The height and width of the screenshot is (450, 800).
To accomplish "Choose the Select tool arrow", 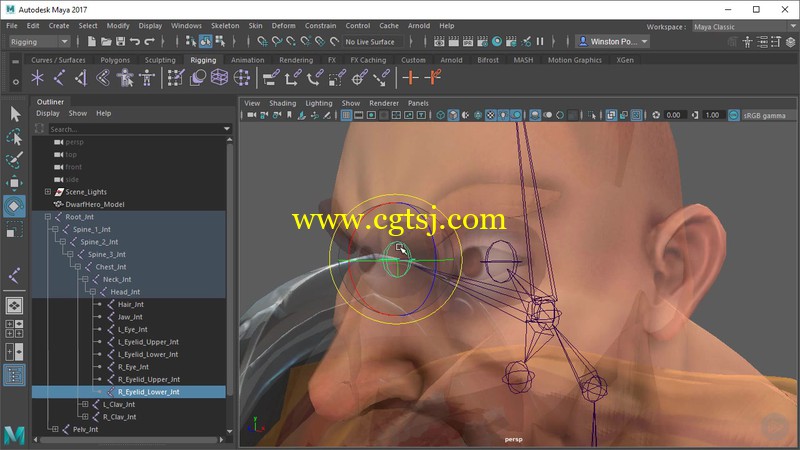I will pyautogui.click(x=15, y=113).
